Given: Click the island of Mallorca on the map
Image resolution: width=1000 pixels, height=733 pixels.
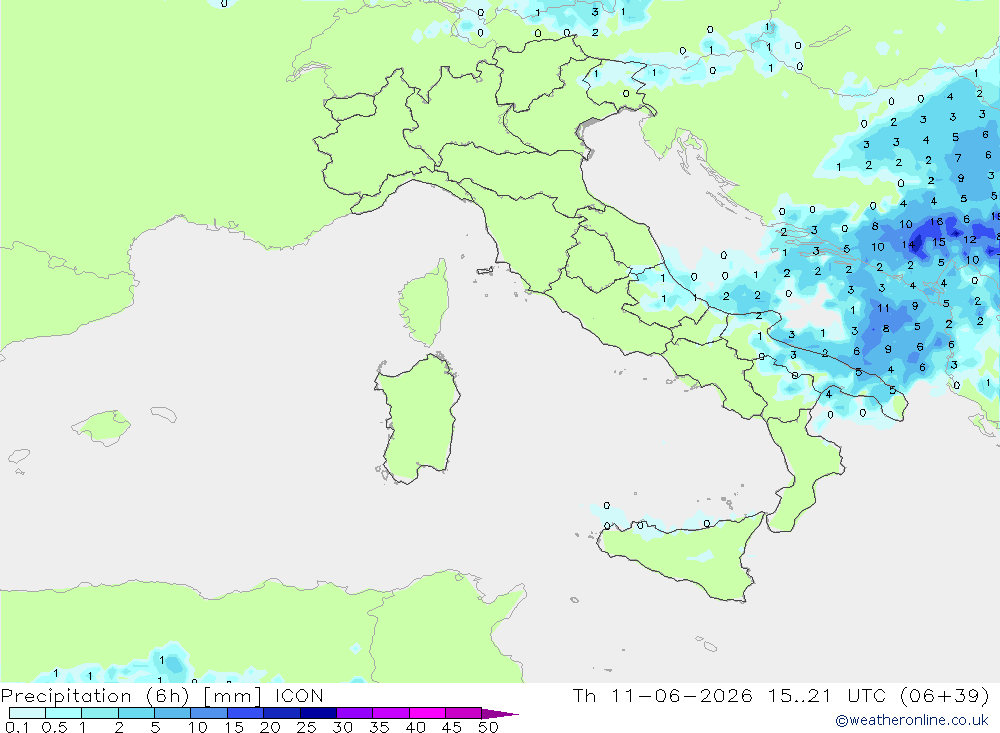Looking at the screenshot, I should point(101,427).
